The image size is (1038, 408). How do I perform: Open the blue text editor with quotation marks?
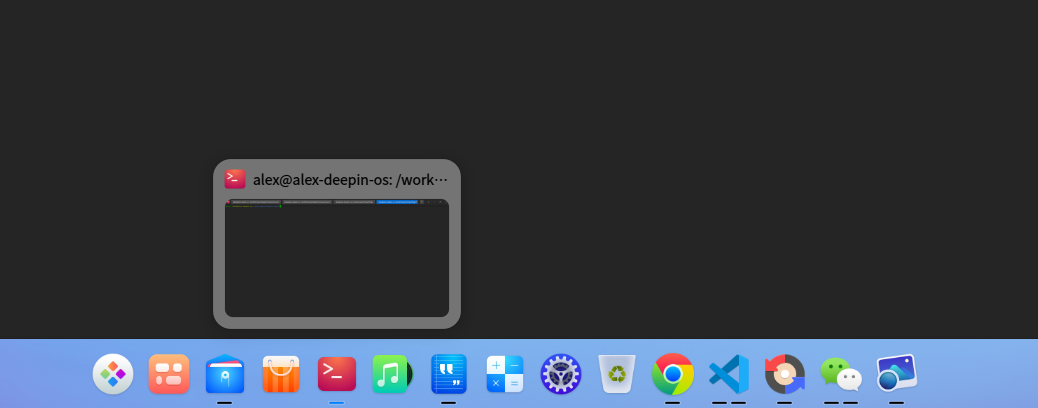click(449, 374)
